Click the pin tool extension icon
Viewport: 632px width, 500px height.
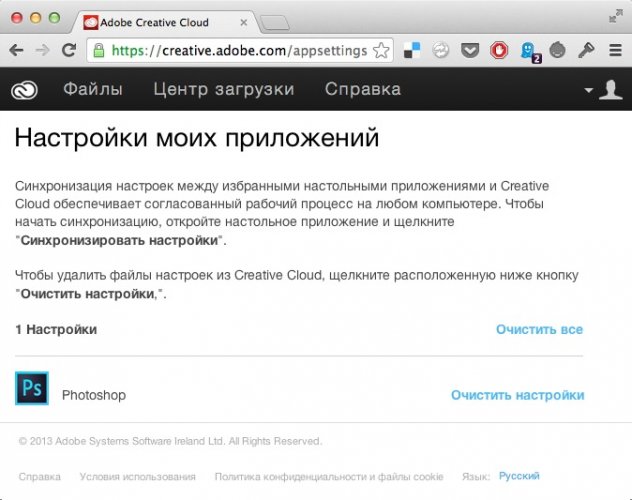point(586,50)
